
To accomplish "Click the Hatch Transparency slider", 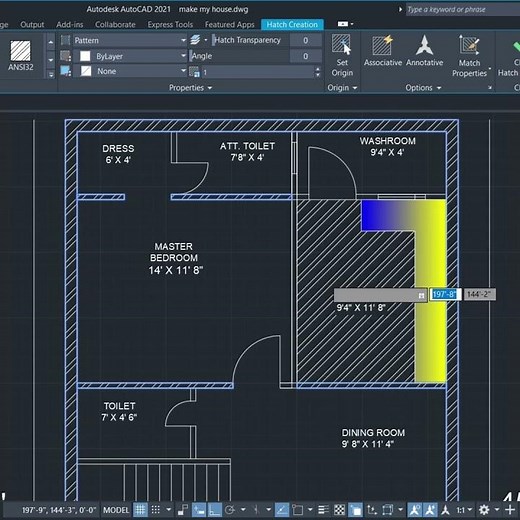I will pyautogui.click(x=250, y=40).
